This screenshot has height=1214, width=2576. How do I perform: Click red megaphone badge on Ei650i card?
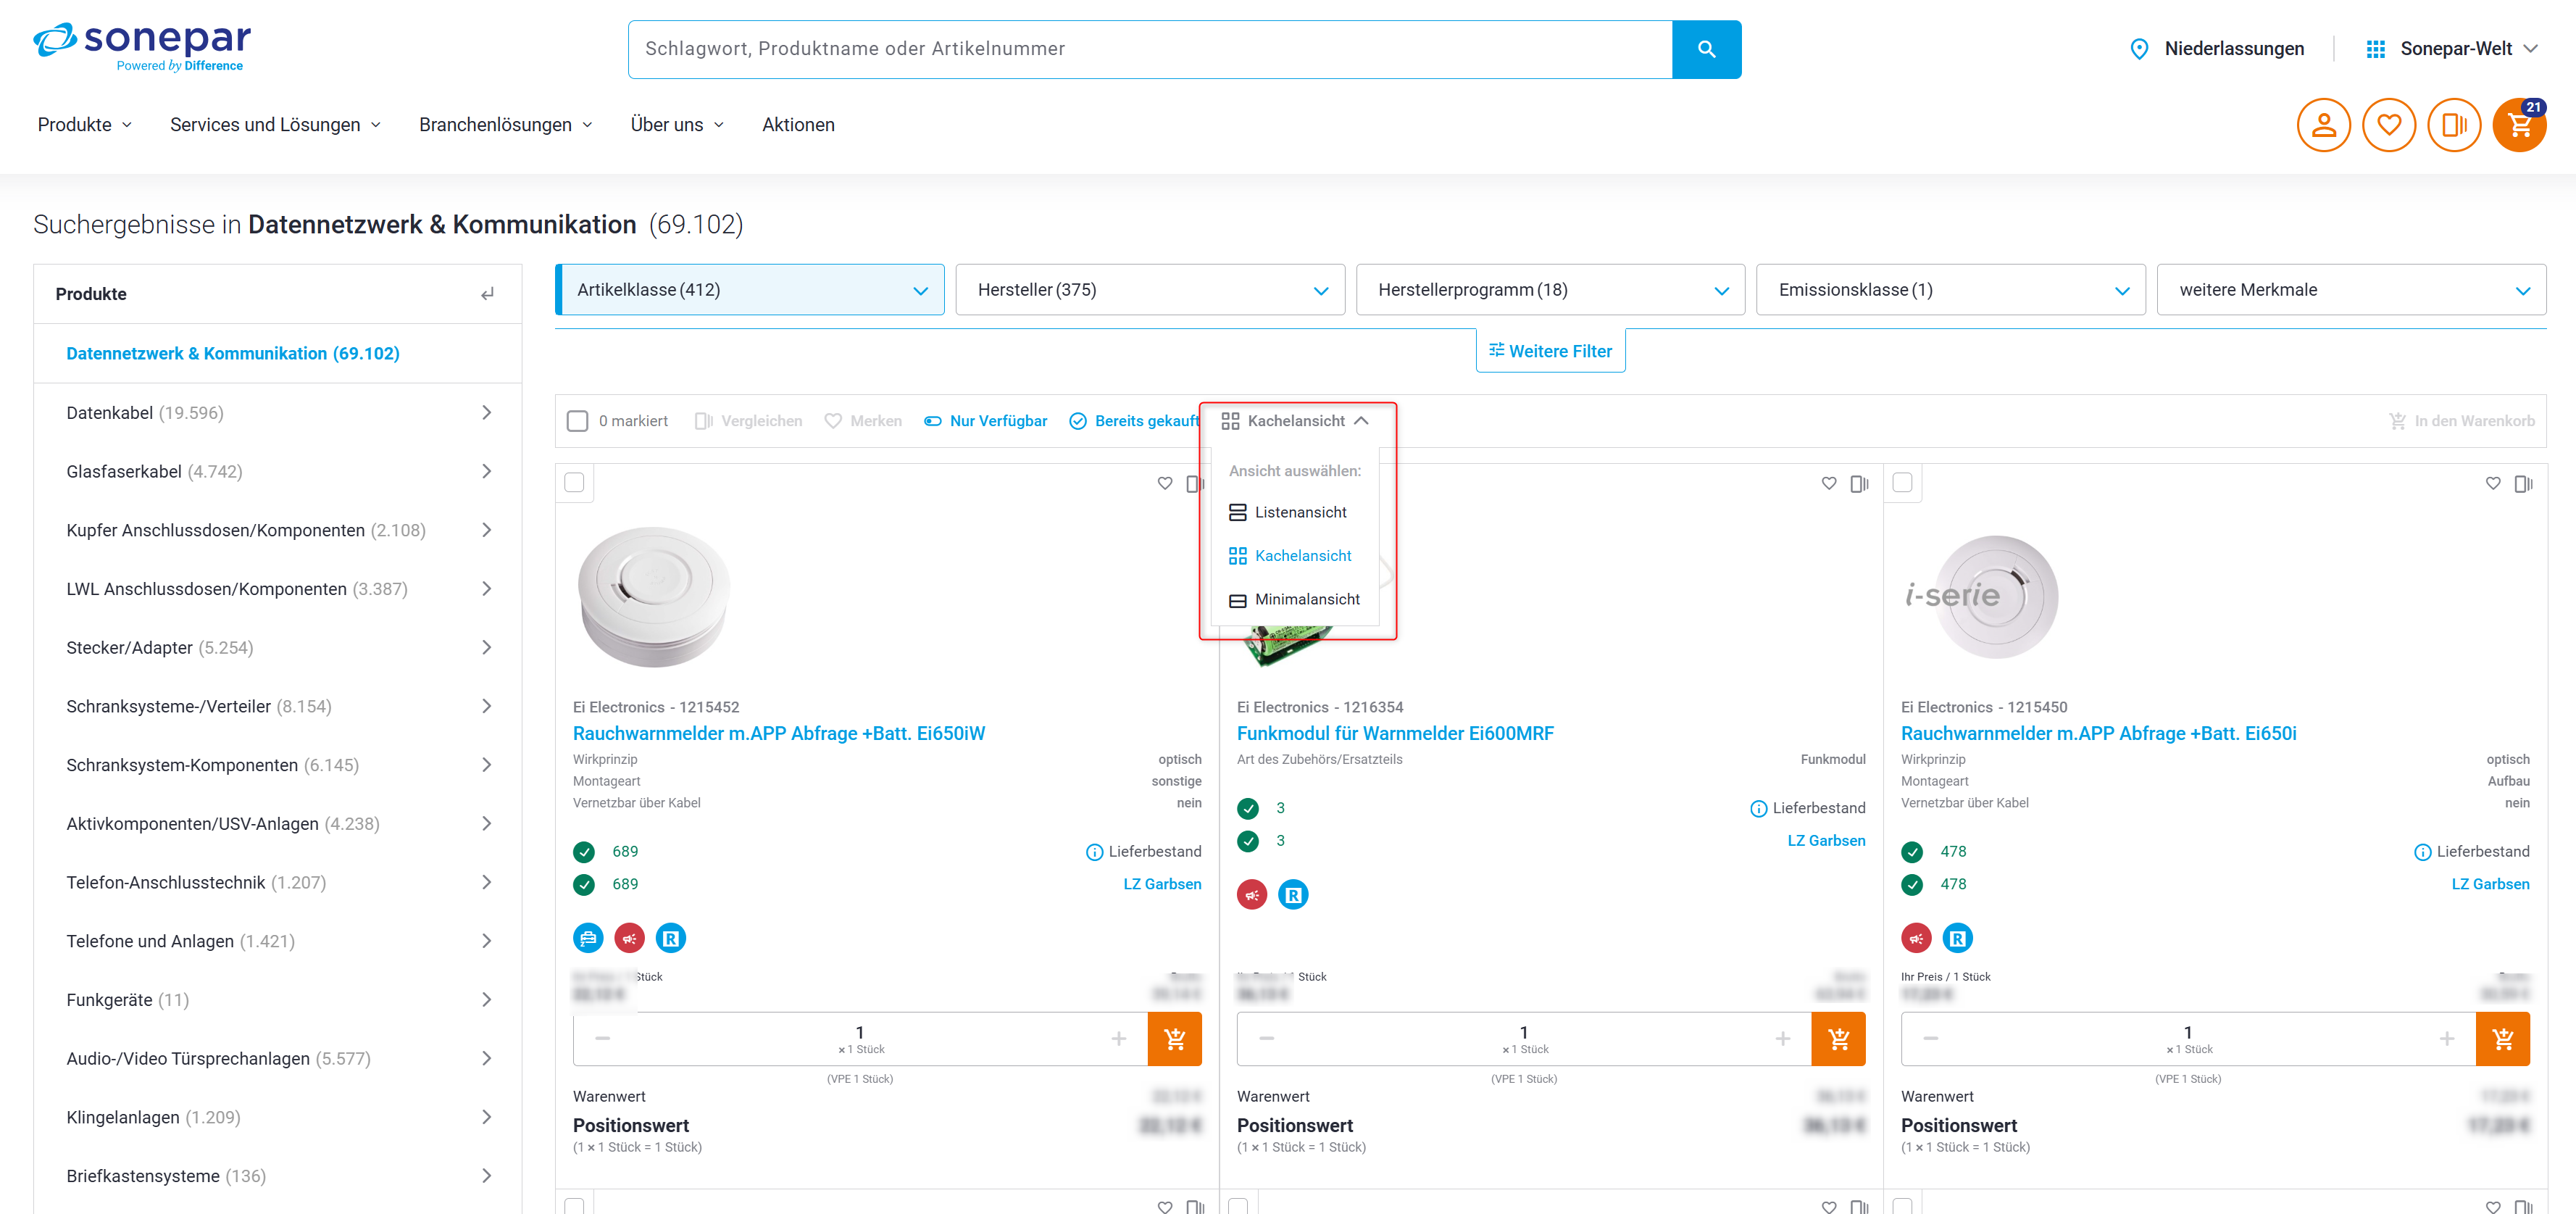(1916, 938)
